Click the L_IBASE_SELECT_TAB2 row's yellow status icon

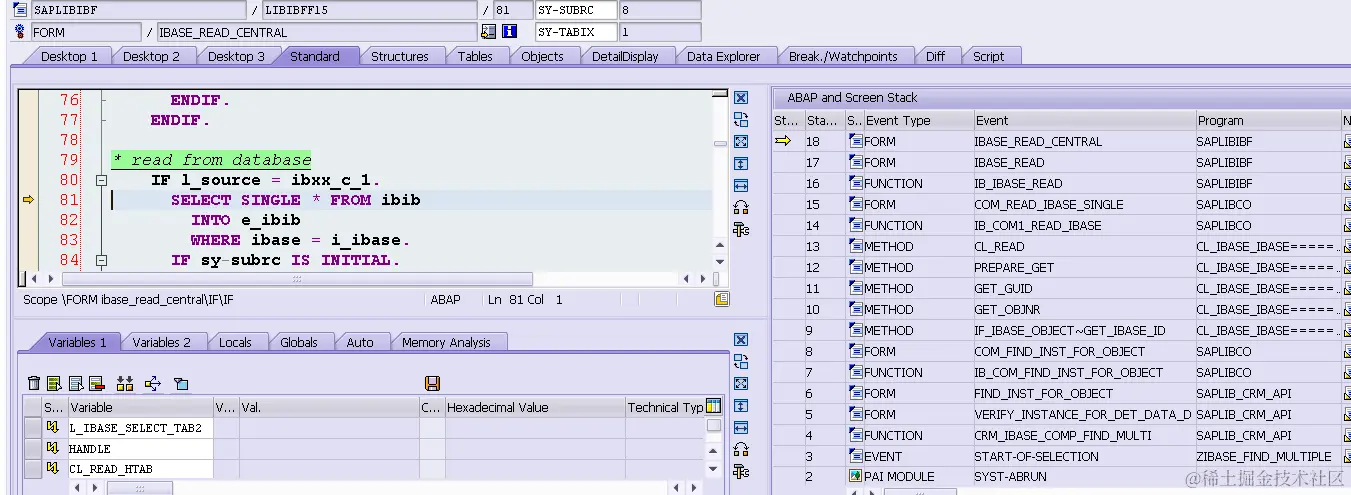(x=52, y=428)
